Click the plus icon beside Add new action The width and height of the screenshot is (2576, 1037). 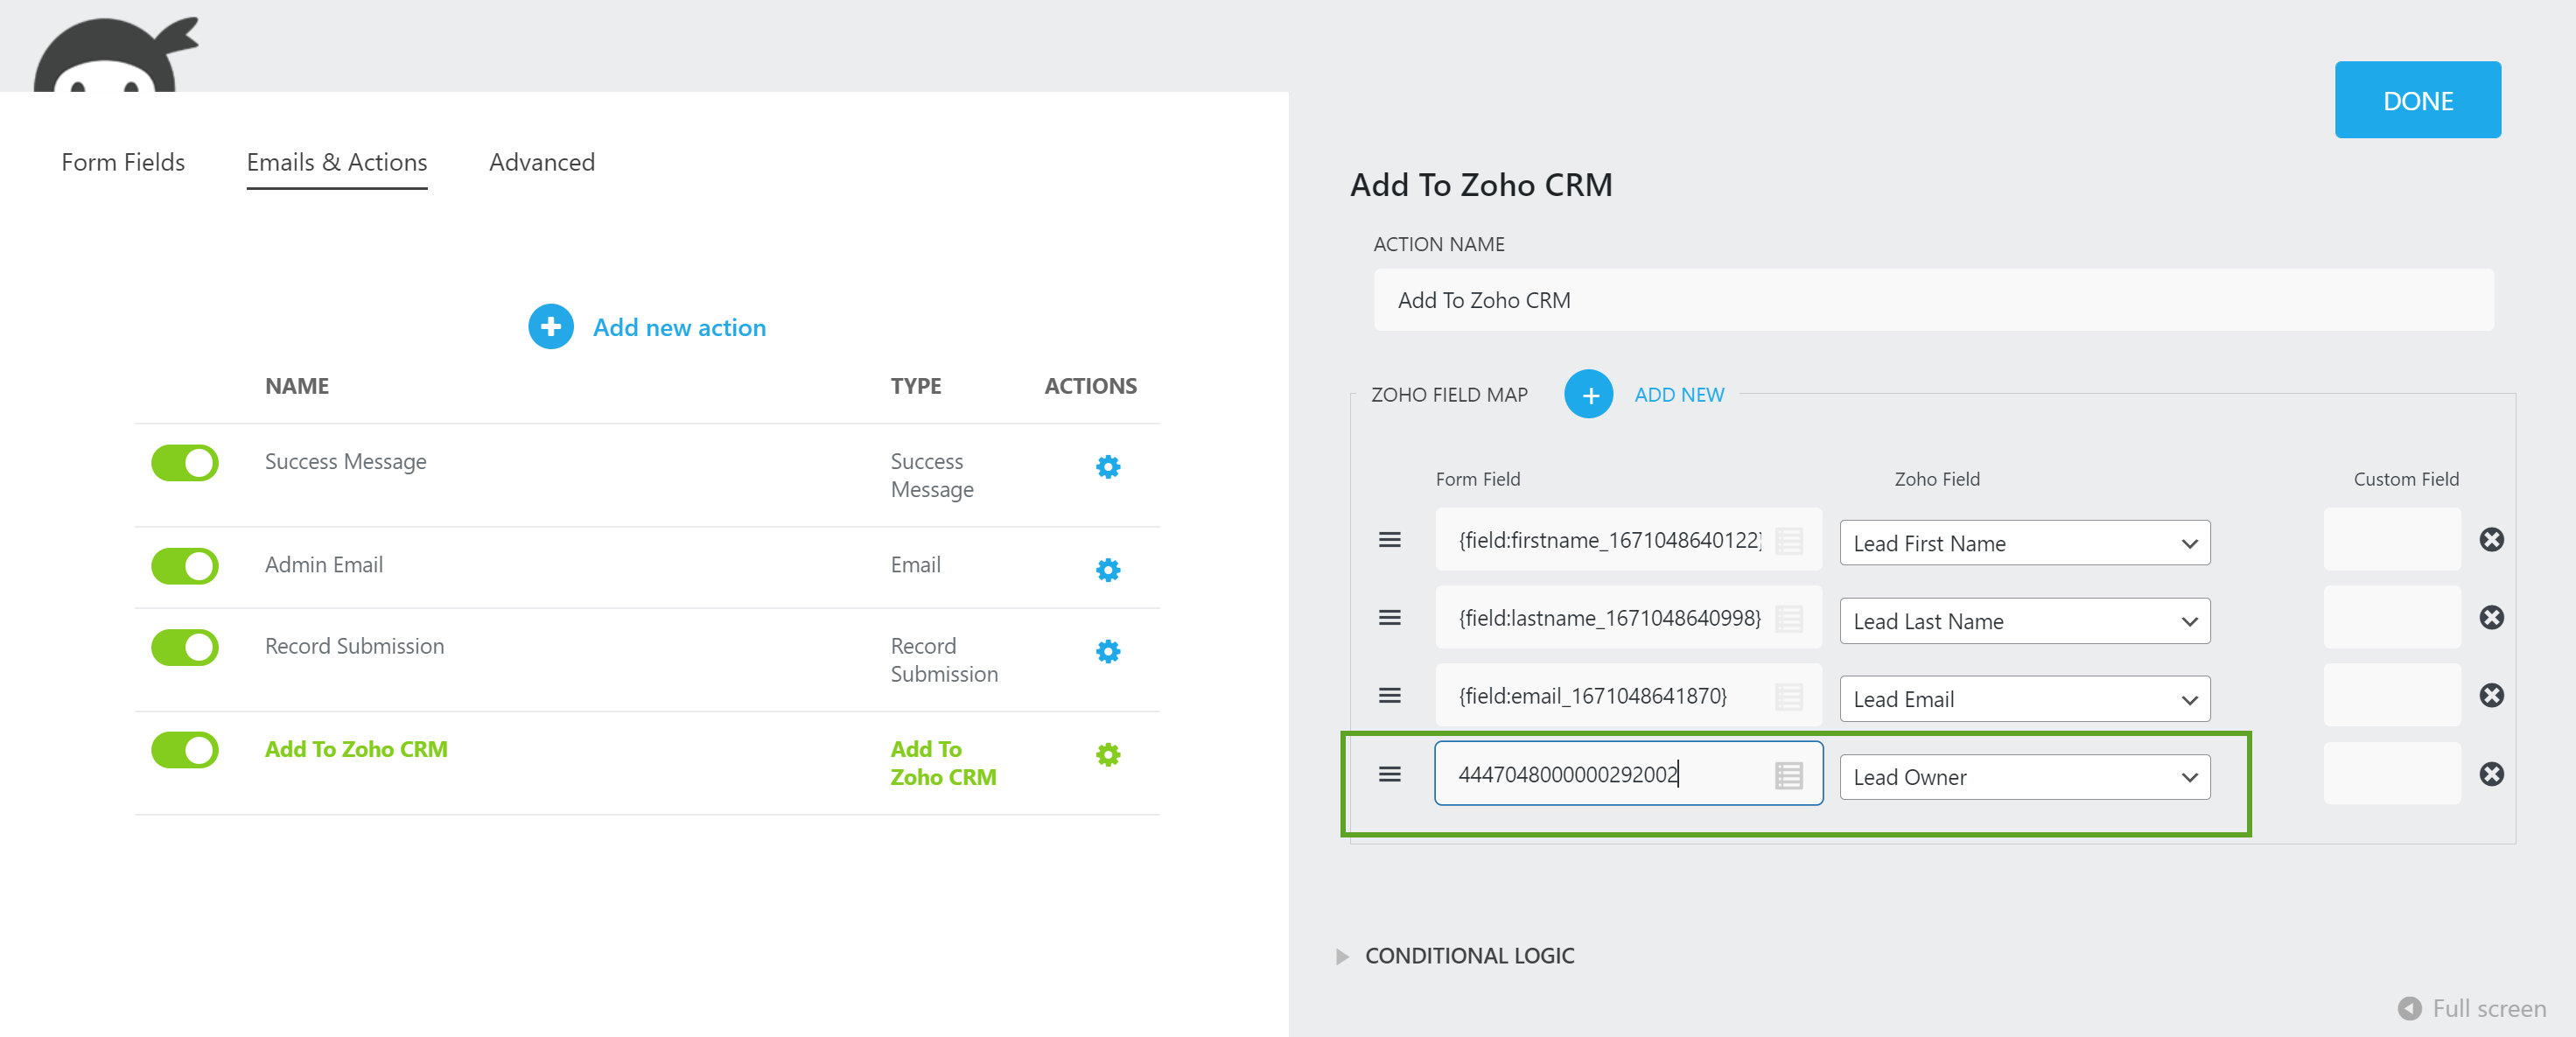point(550,327)
